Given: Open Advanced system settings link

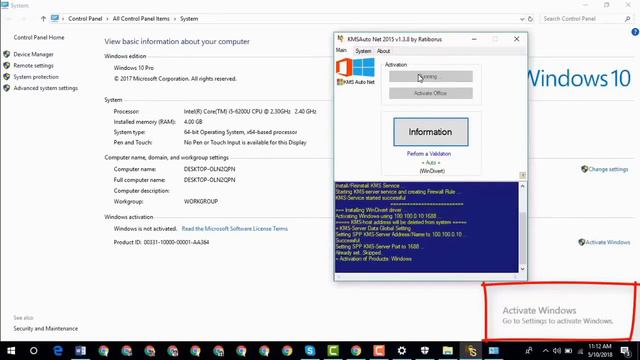Looking at the screenshot, I should (x=46, y=88).
